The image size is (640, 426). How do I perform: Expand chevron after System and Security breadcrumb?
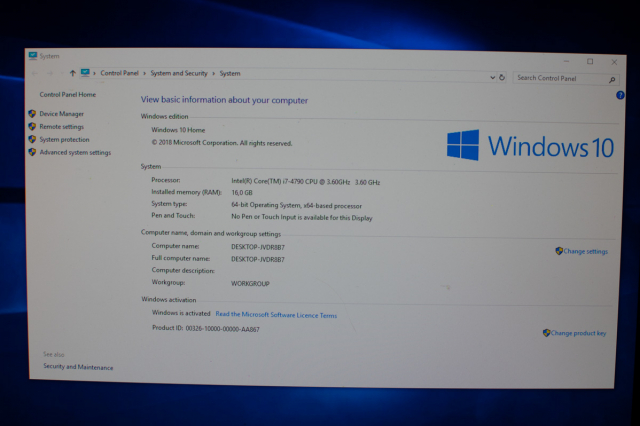[x=214, y=73]
